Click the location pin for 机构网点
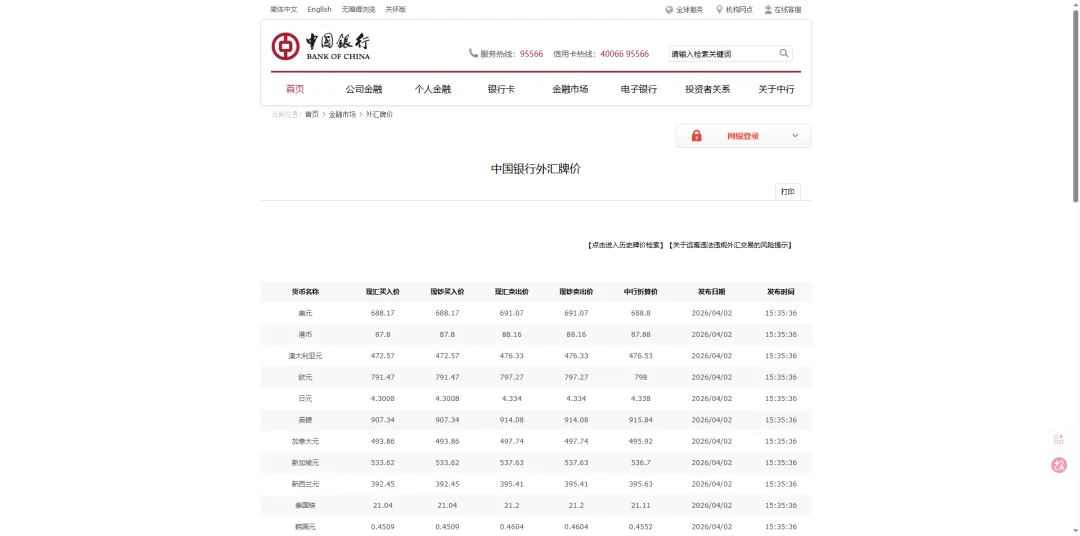The width and height of the screenshot is (1080, 536). pos(720,10)
